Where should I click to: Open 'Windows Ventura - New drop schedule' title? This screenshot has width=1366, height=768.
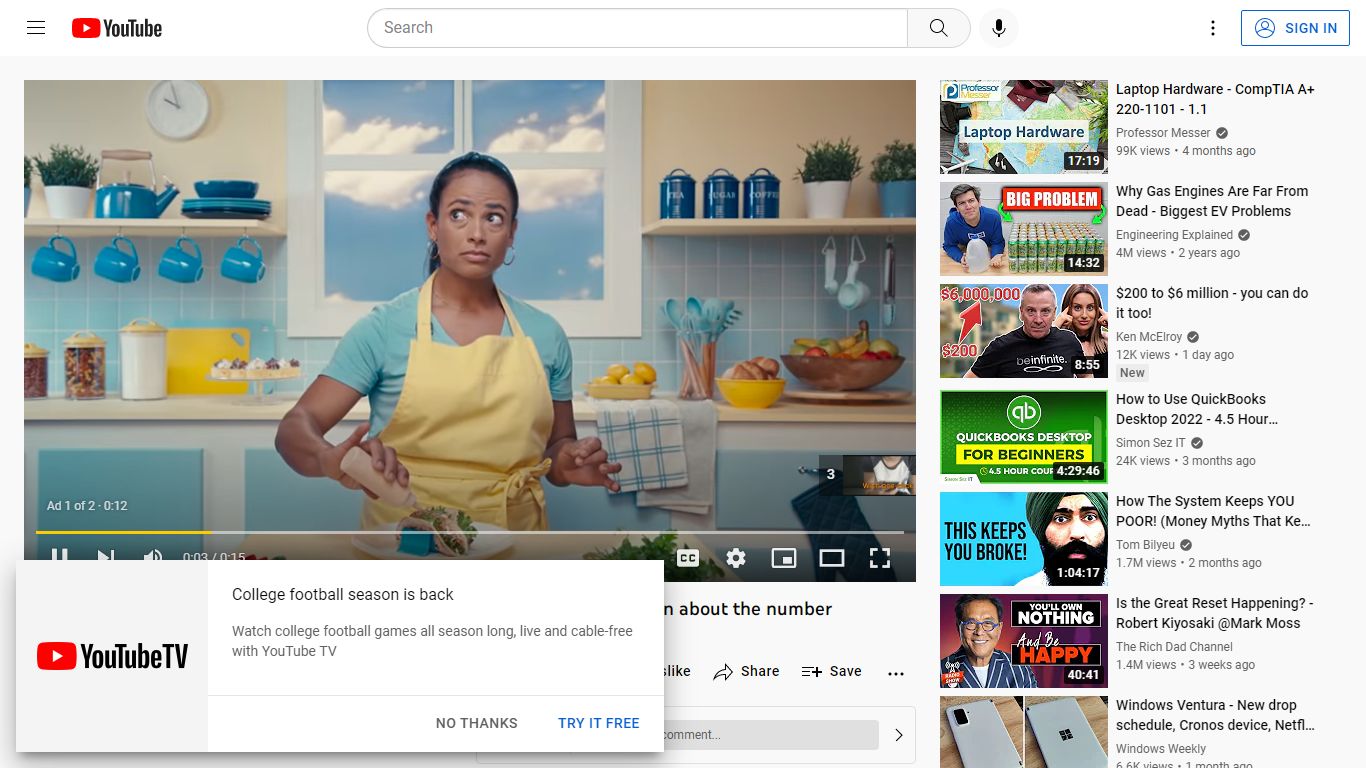(1216, 715)
